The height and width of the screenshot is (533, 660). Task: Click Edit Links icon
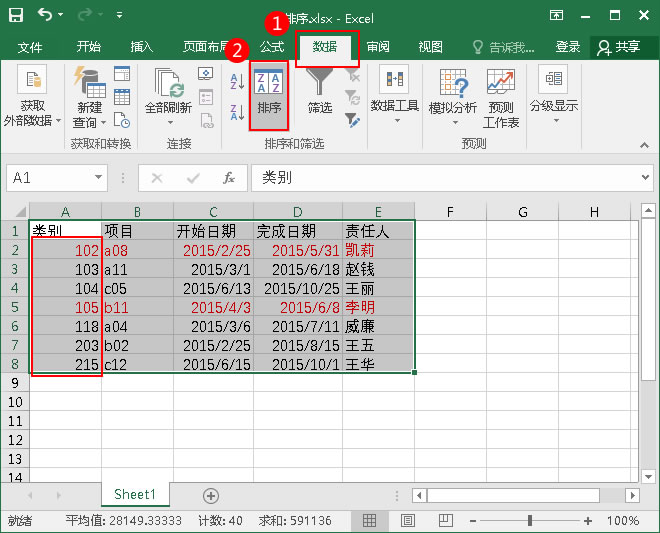(207, 120)
